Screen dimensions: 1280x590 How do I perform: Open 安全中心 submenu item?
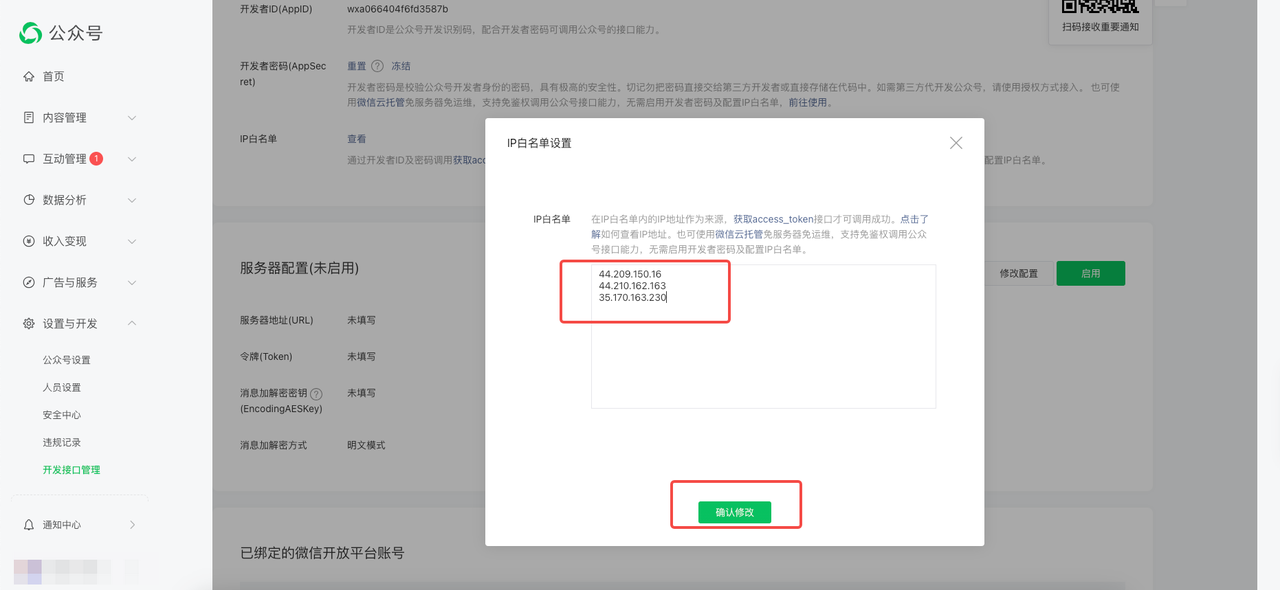pos(62,415)
